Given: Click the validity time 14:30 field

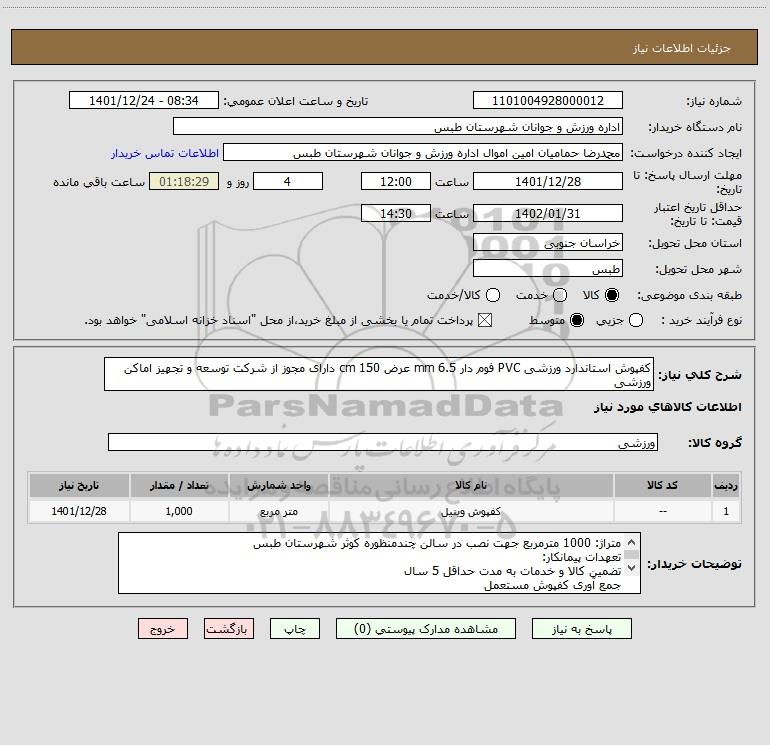Looking at the screenshot, I should click(x=396, y=214).
